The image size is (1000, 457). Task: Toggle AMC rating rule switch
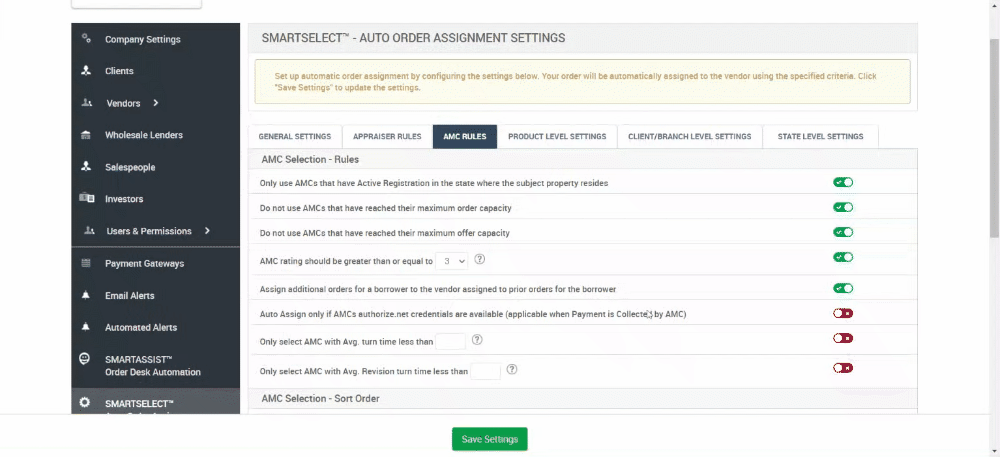[842, 257]
